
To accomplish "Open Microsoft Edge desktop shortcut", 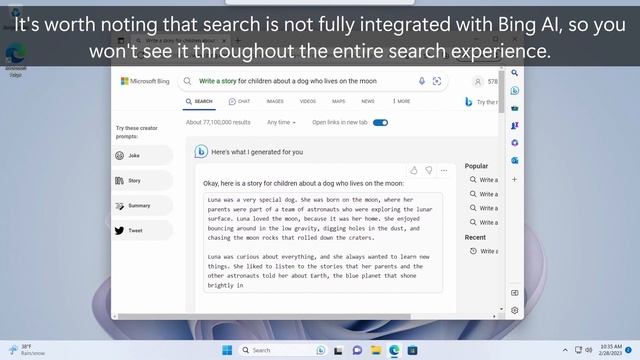I will tap(16, 60).
